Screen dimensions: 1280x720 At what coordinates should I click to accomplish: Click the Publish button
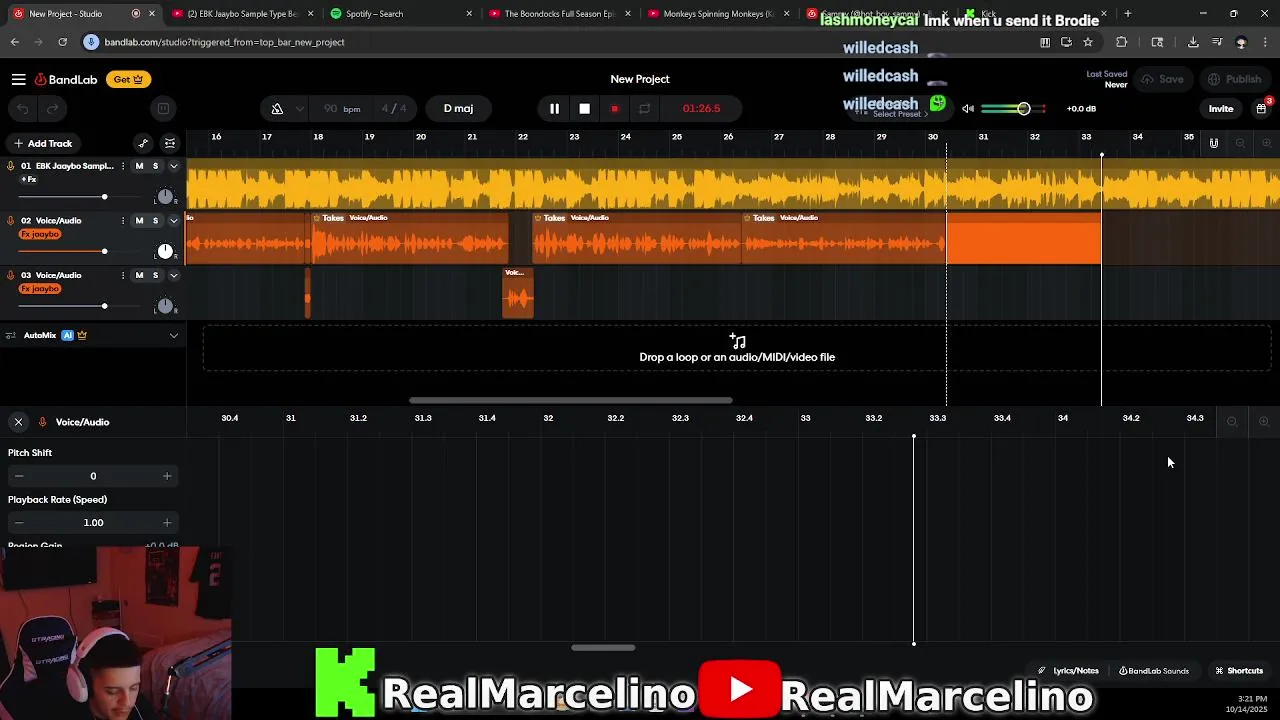1235,79
